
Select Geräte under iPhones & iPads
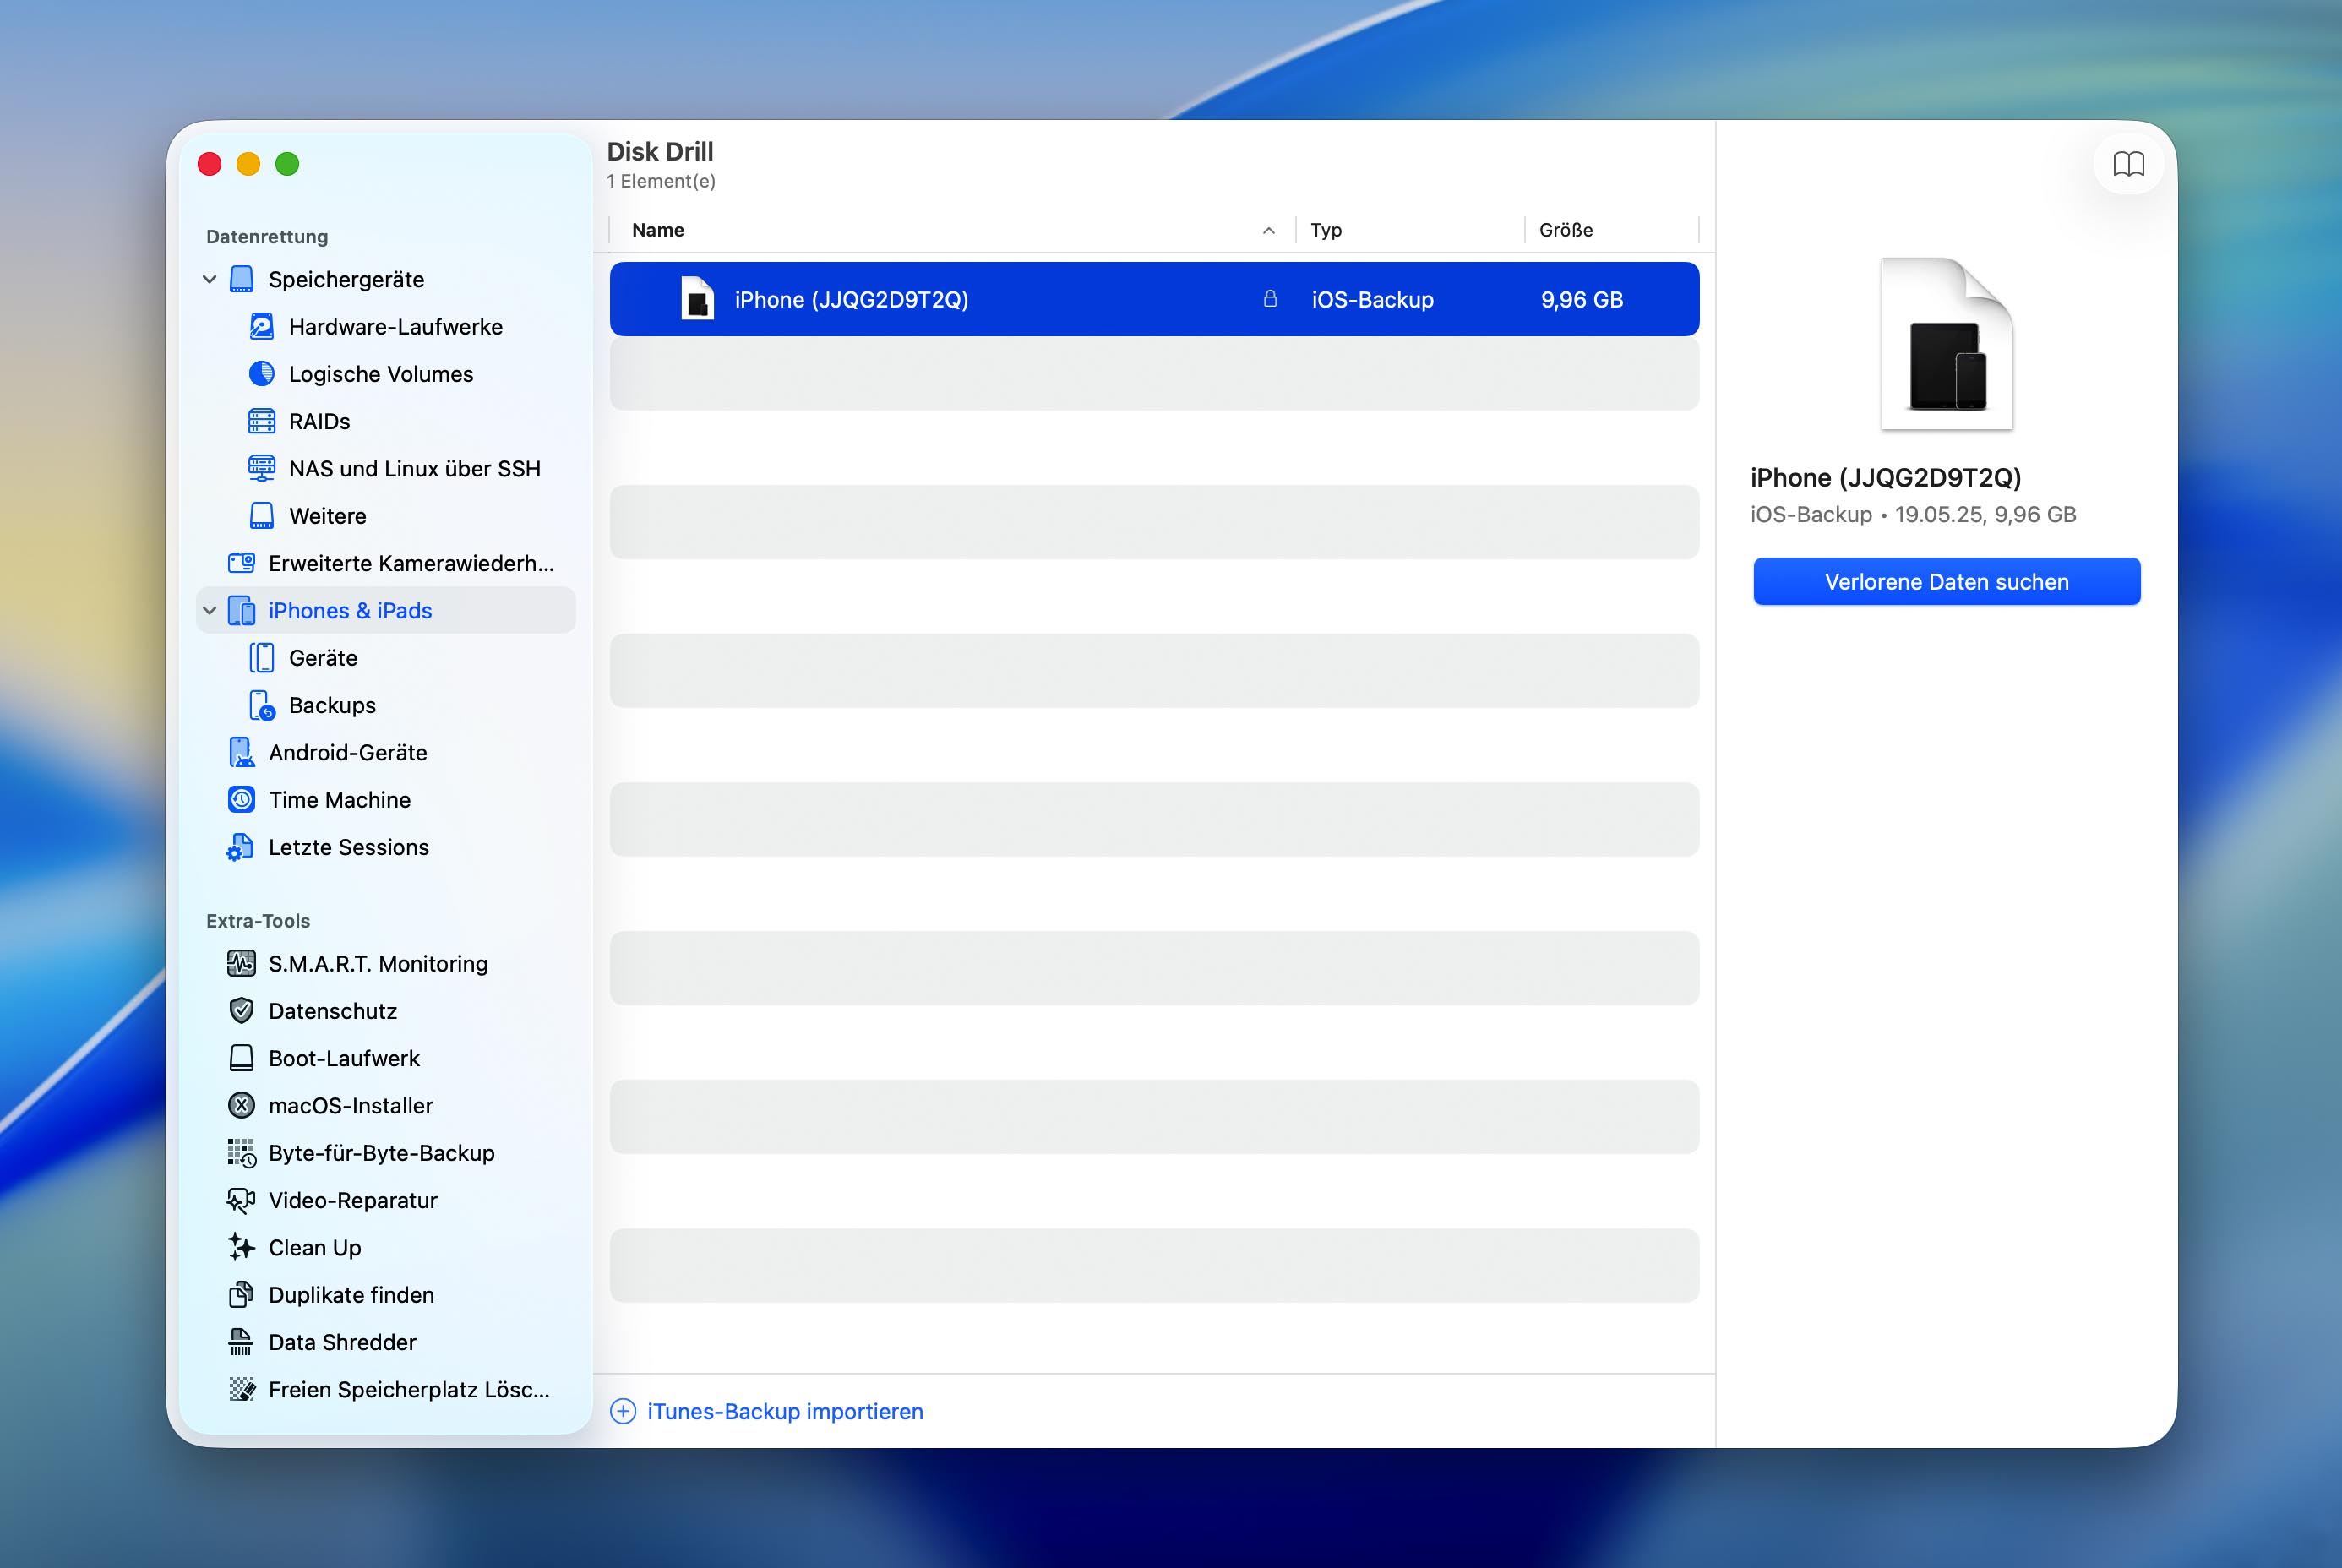[x=323, y=658]
